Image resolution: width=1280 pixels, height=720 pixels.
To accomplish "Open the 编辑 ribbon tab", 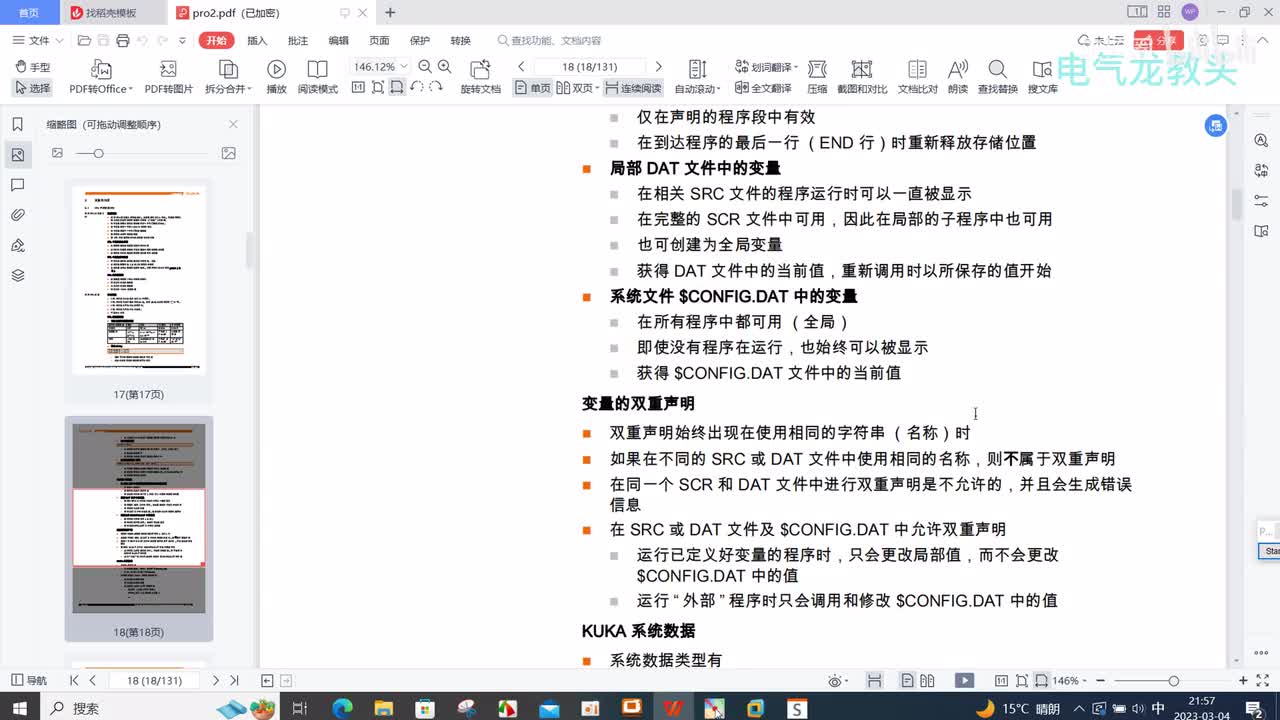I will pyautogui.click(x=339, y=40).
